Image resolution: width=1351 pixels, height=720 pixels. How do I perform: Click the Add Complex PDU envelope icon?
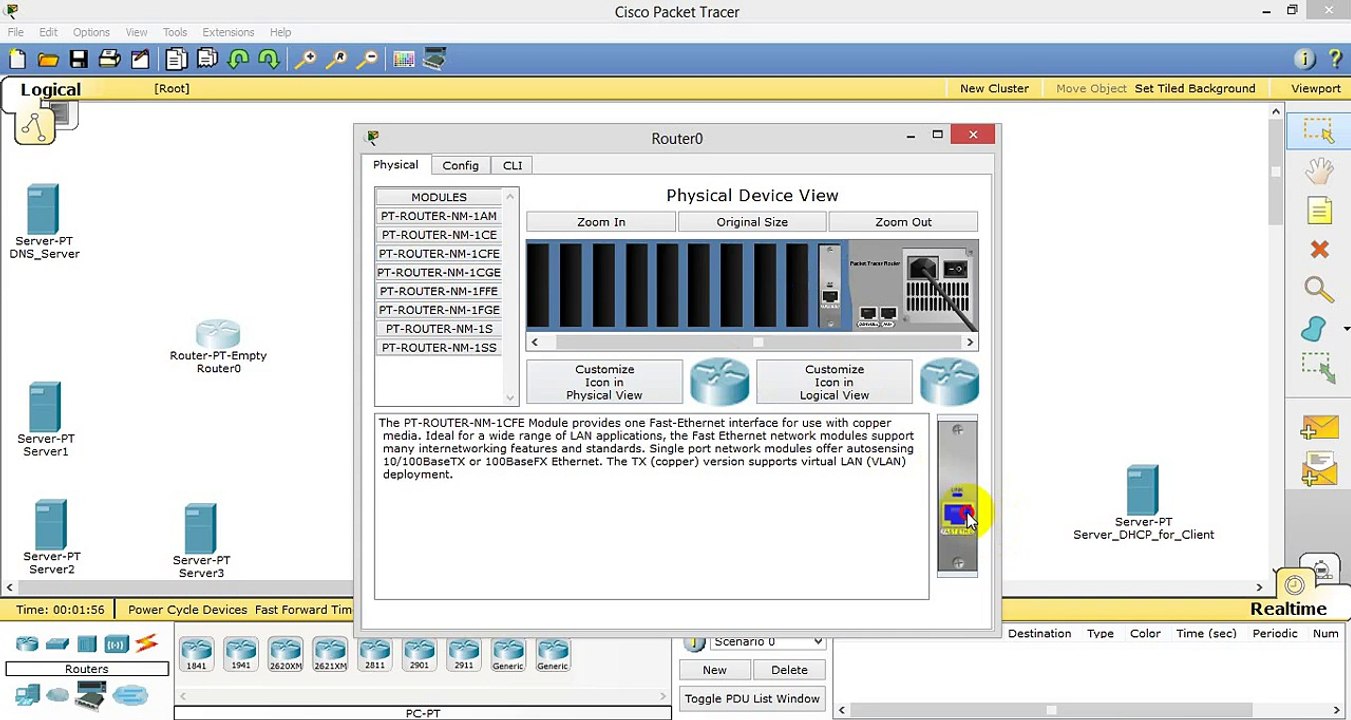(x=1319, y=469)
